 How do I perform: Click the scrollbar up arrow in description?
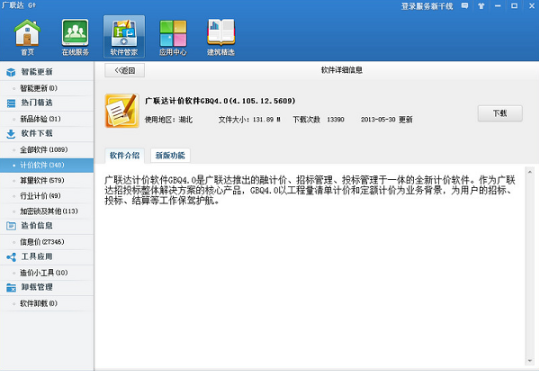(530, 172)
